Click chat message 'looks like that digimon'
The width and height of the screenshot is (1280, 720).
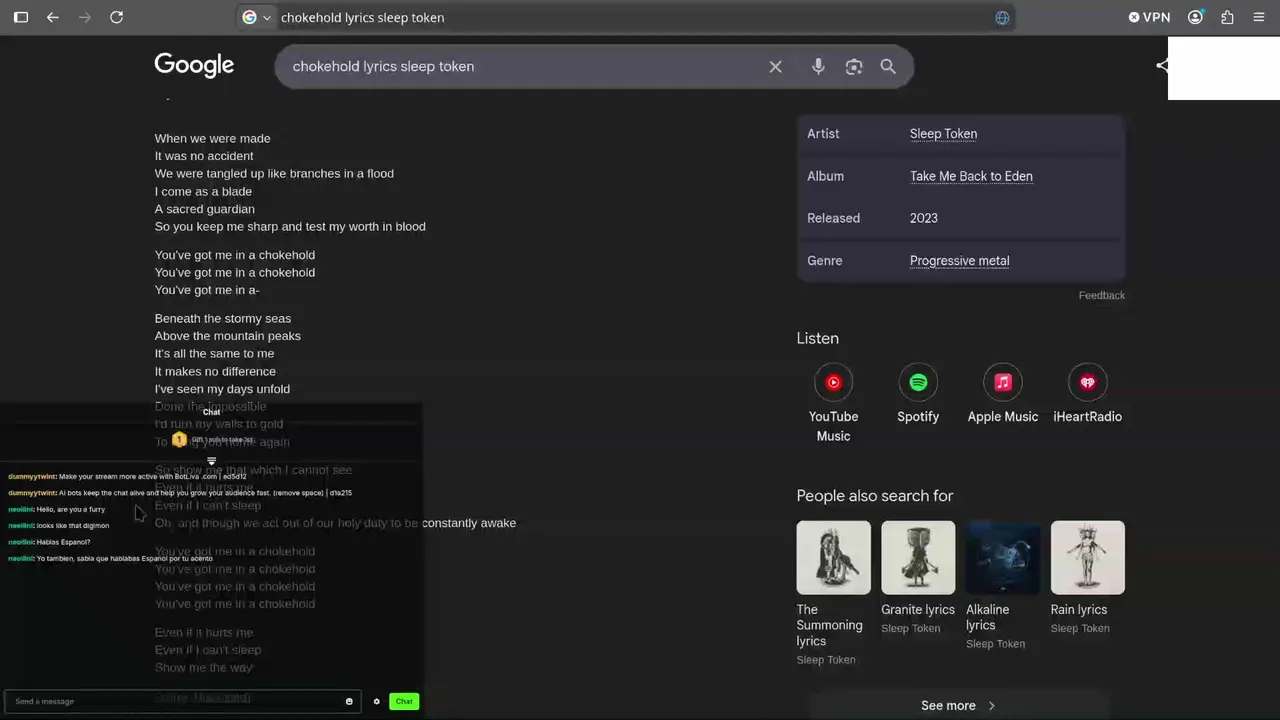click(73, 526)
